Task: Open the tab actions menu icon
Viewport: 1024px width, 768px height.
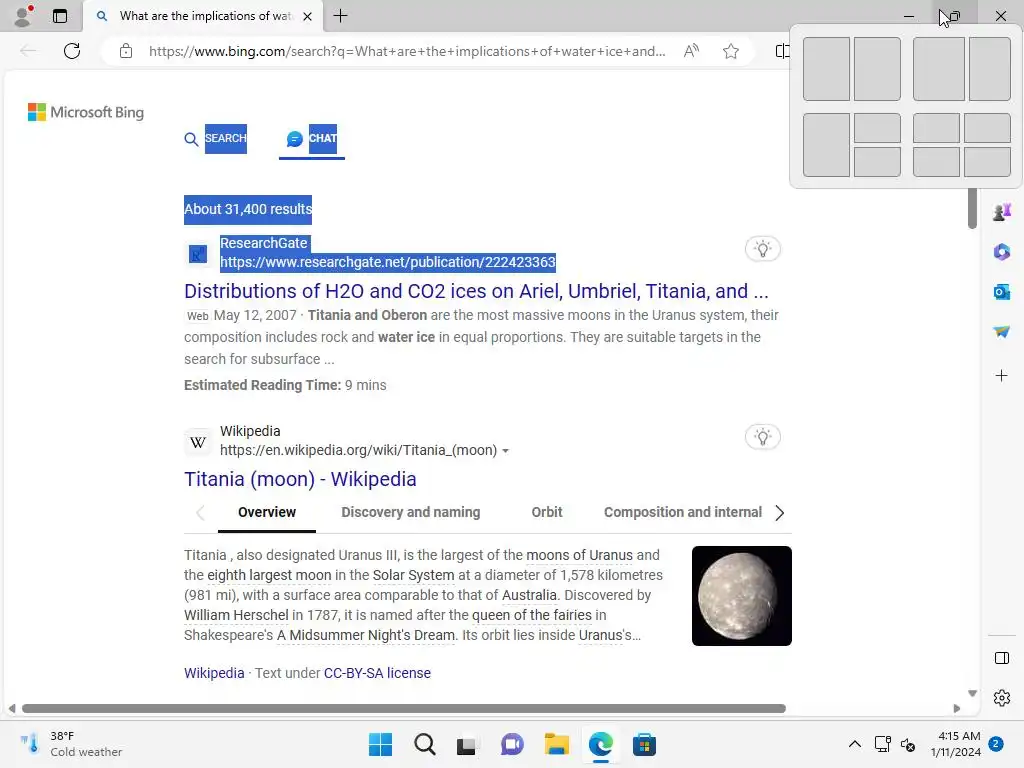Action: [x=59, y=16]
